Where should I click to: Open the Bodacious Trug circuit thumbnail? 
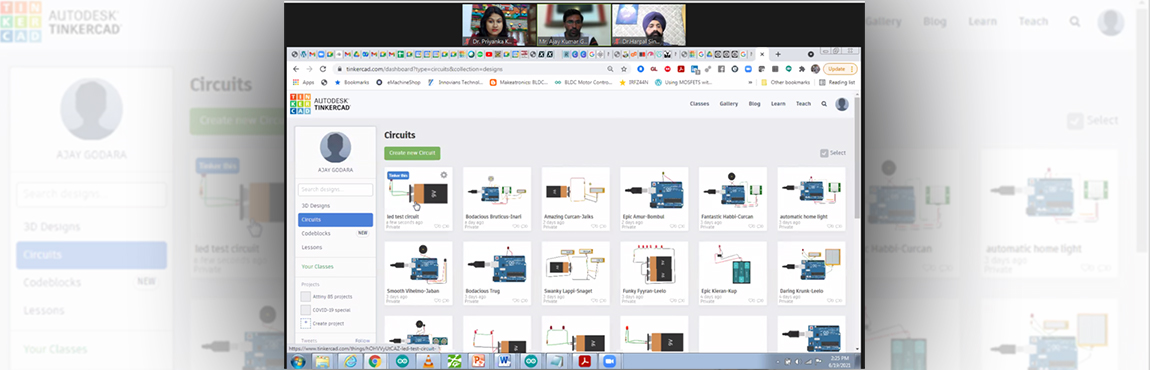point(497,264)
